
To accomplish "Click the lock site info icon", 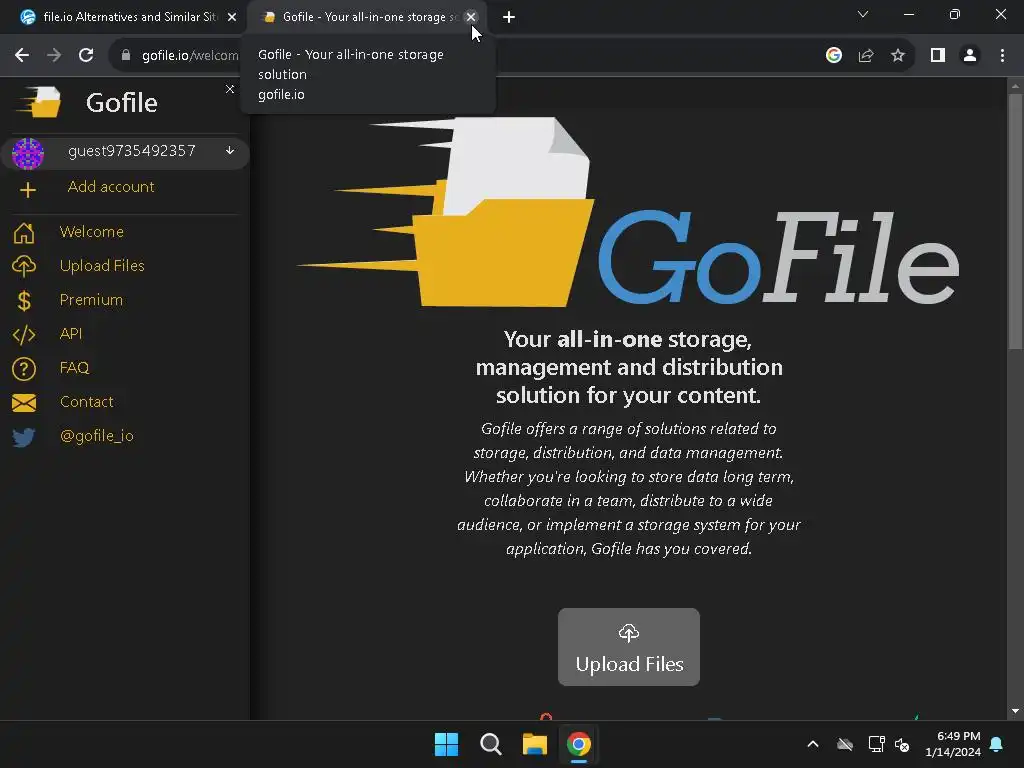I will point(126,56).
